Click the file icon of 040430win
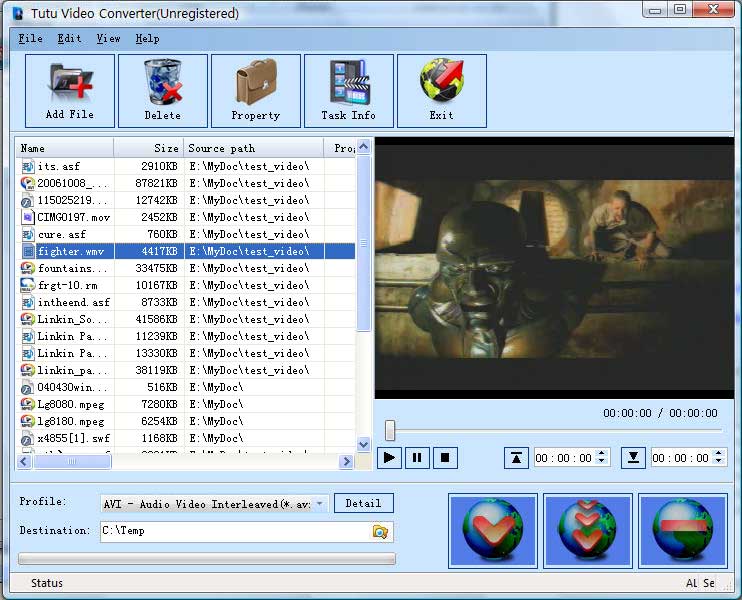 coord(27,388)
